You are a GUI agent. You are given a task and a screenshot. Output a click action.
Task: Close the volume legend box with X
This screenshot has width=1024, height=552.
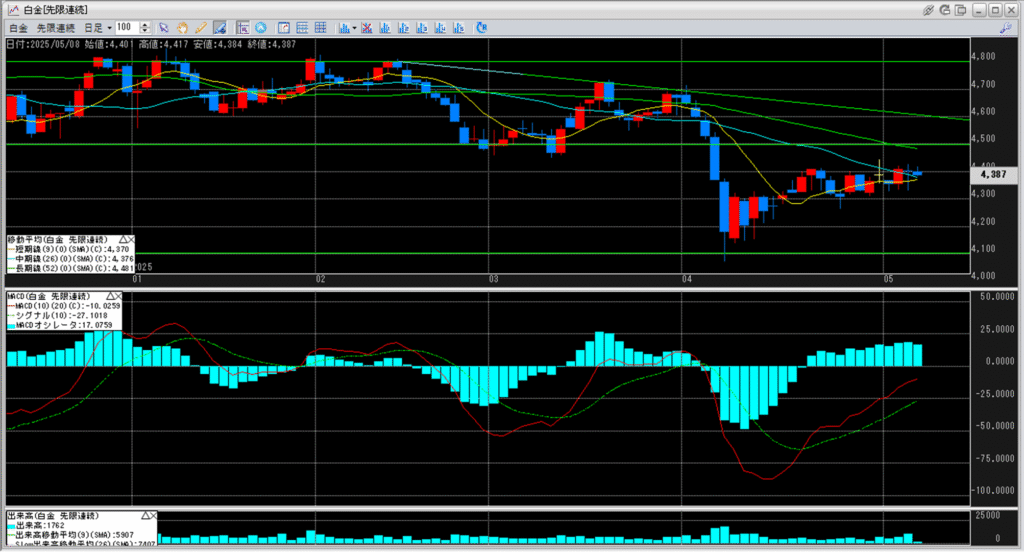[x=153, y=515]
